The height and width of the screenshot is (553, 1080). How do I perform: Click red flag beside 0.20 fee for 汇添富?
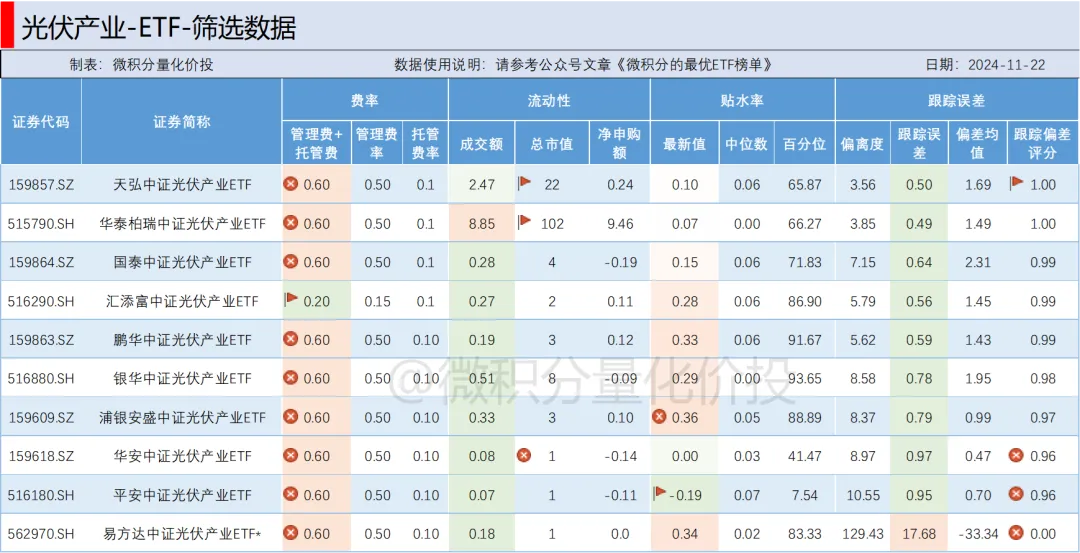[x=292, y=300]
